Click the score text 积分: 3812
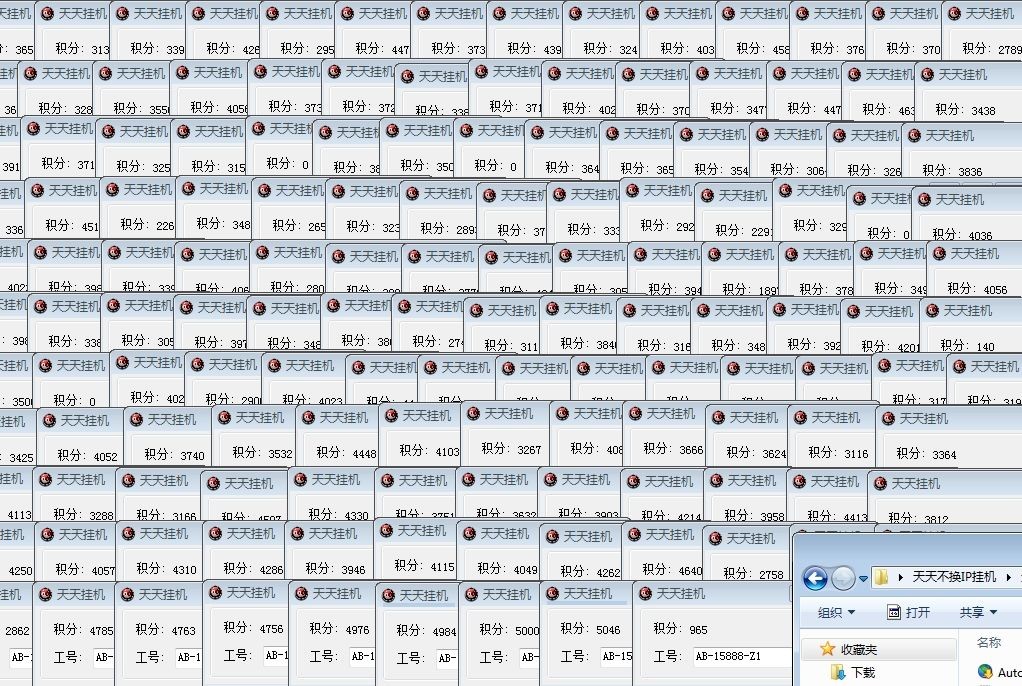1022x686 pixels. [919, 518]
